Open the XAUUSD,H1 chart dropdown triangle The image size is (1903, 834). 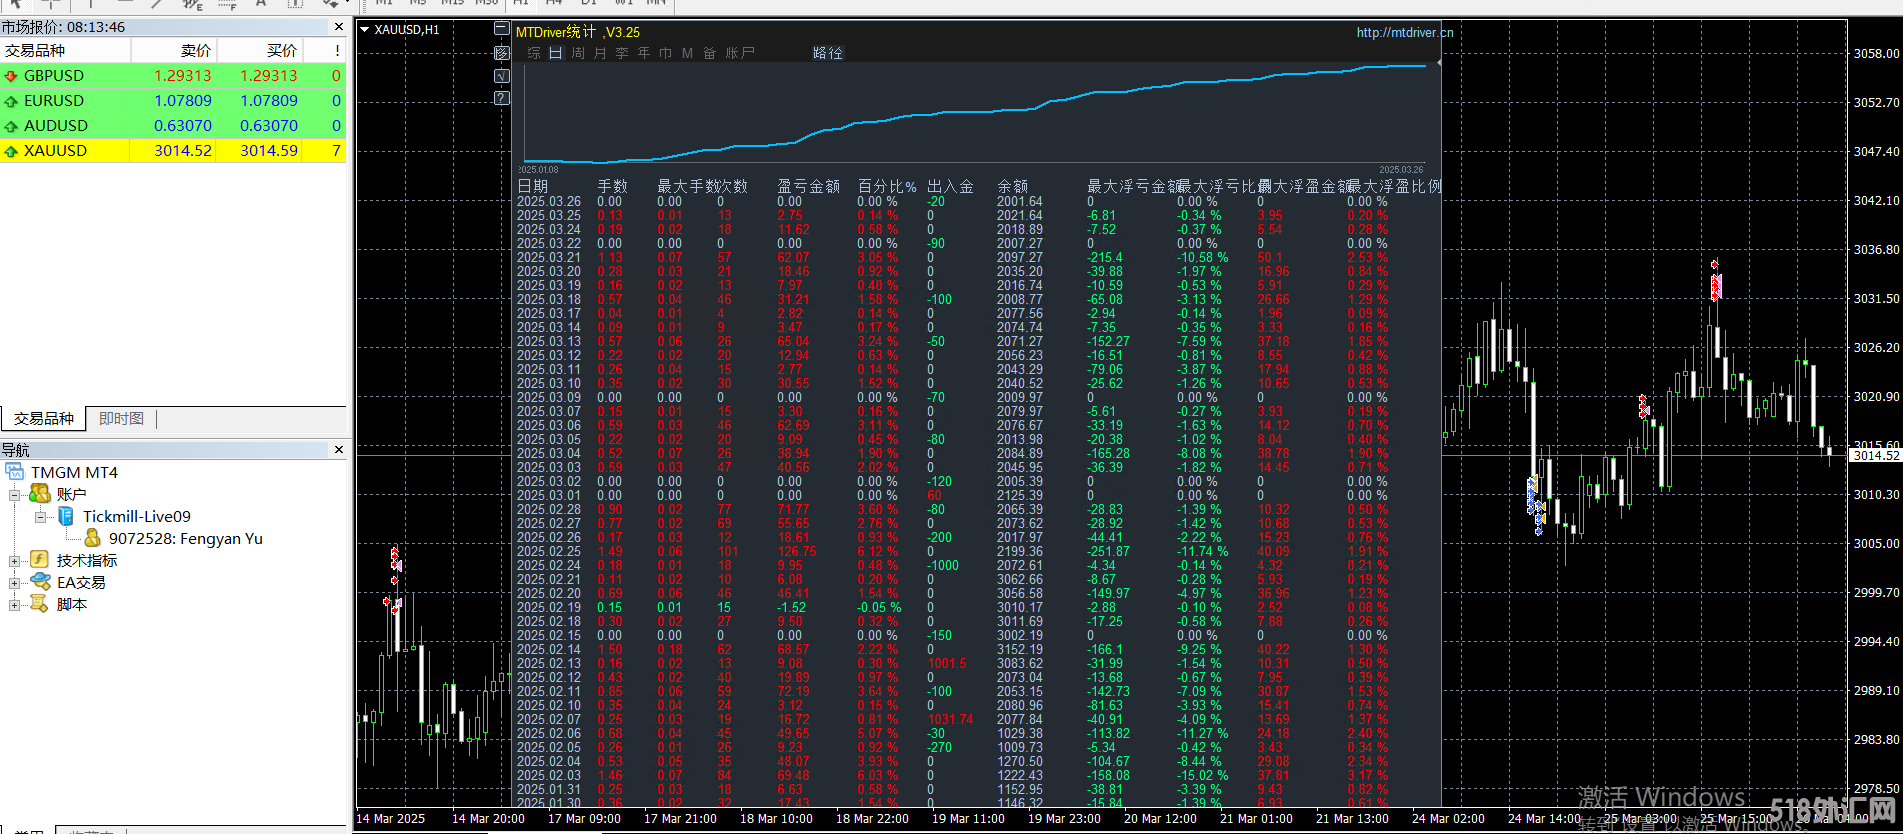point(365,30)
